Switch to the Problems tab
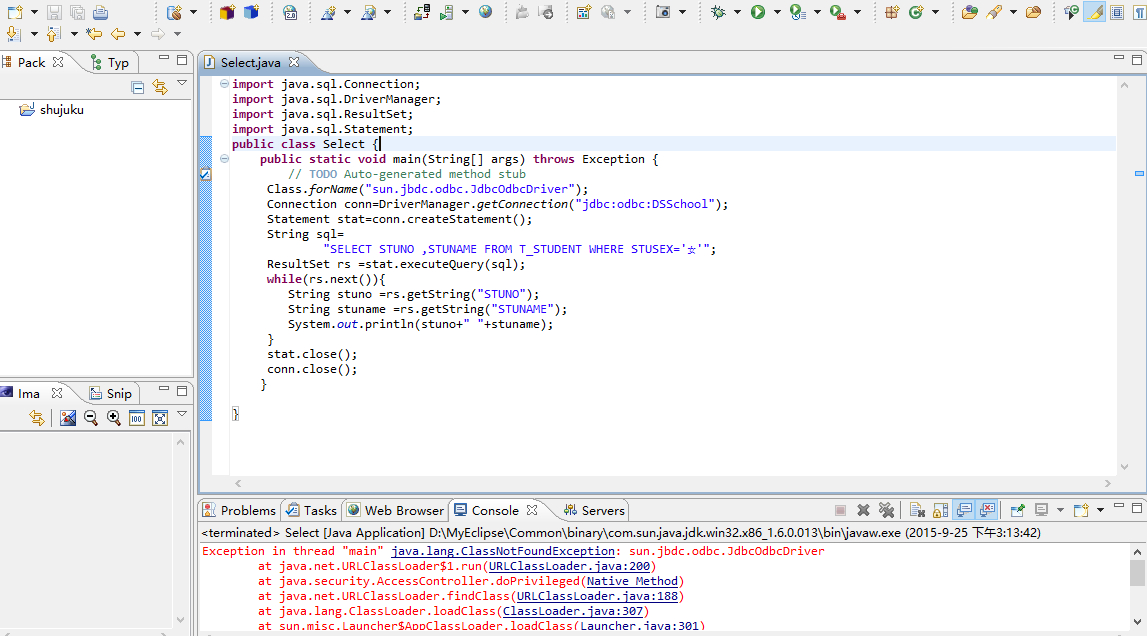 click(239, 510)
